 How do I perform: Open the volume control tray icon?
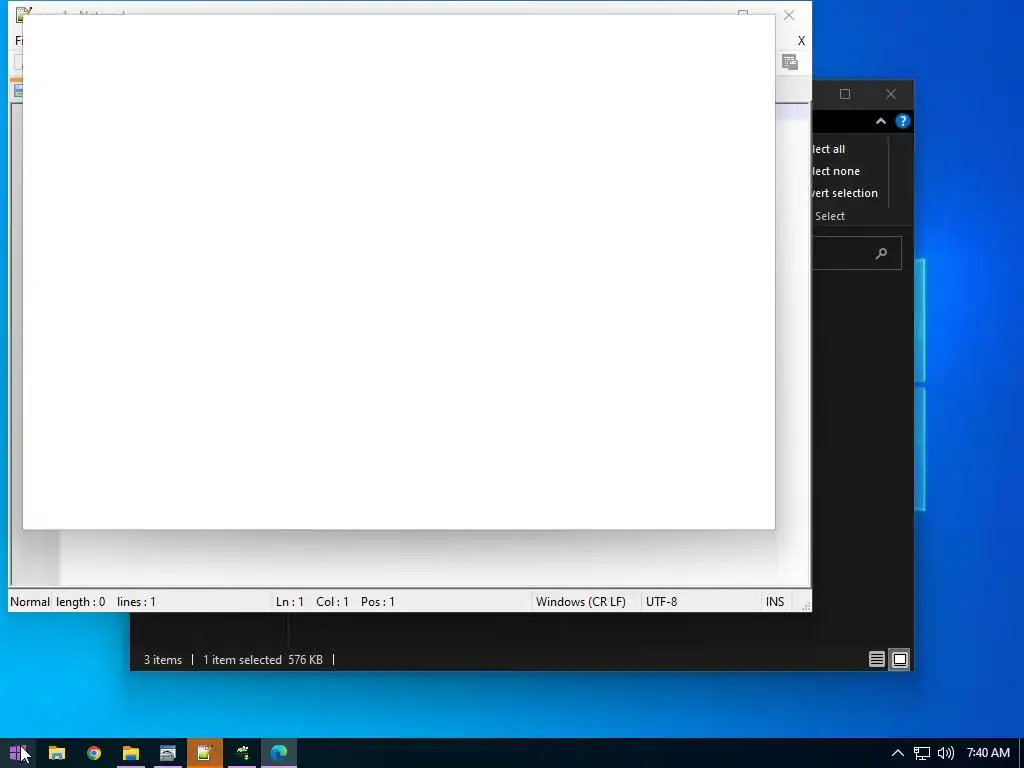point(946,753)
